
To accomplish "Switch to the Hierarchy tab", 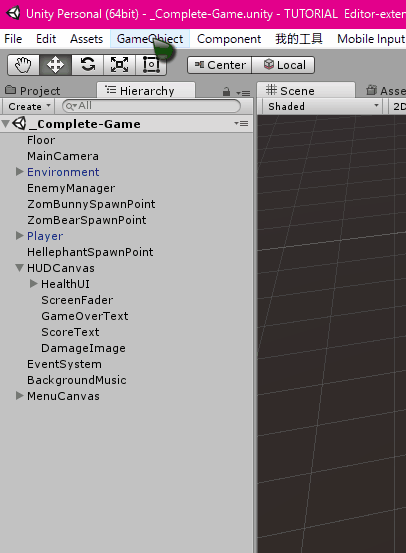I will click(146, 91).
